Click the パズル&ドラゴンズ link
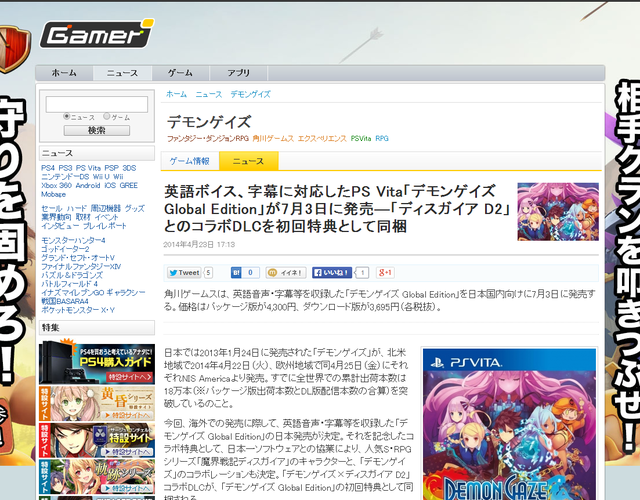This screenshot has height=500, width=640. pyautogui.click(x=72, y=275)
